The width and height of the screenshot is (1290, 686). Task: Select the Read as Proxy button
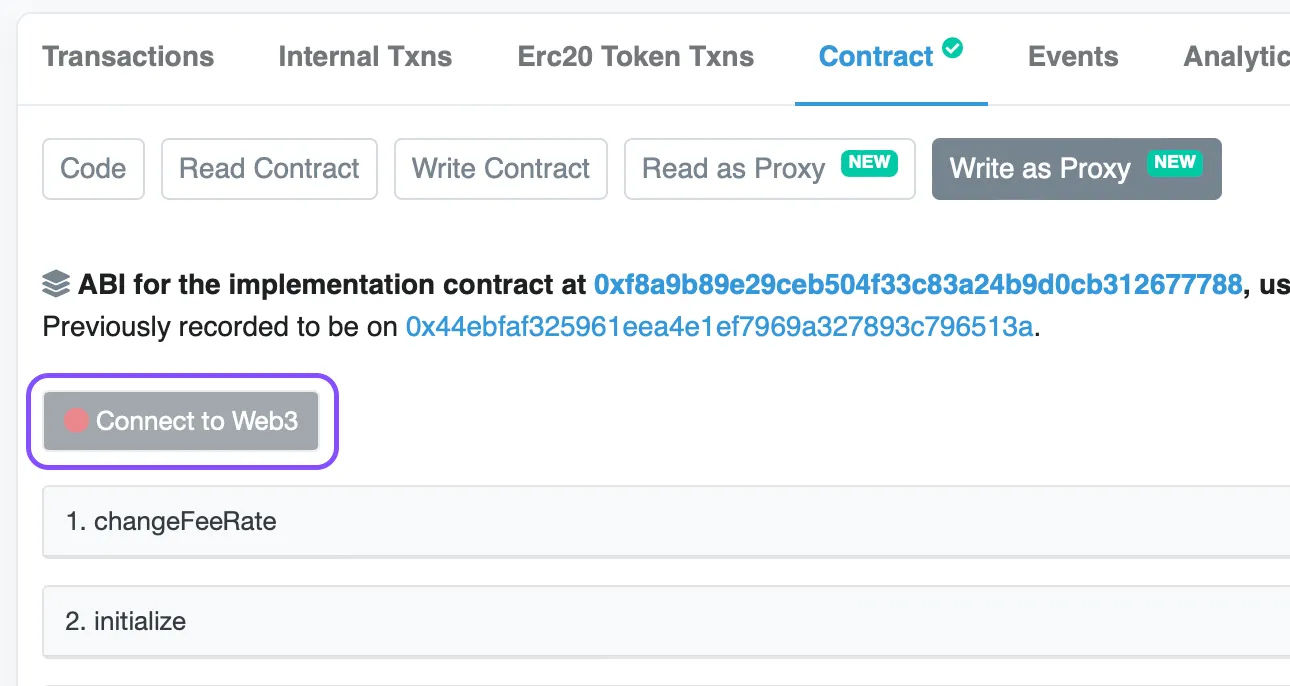(x=733, y=169)
